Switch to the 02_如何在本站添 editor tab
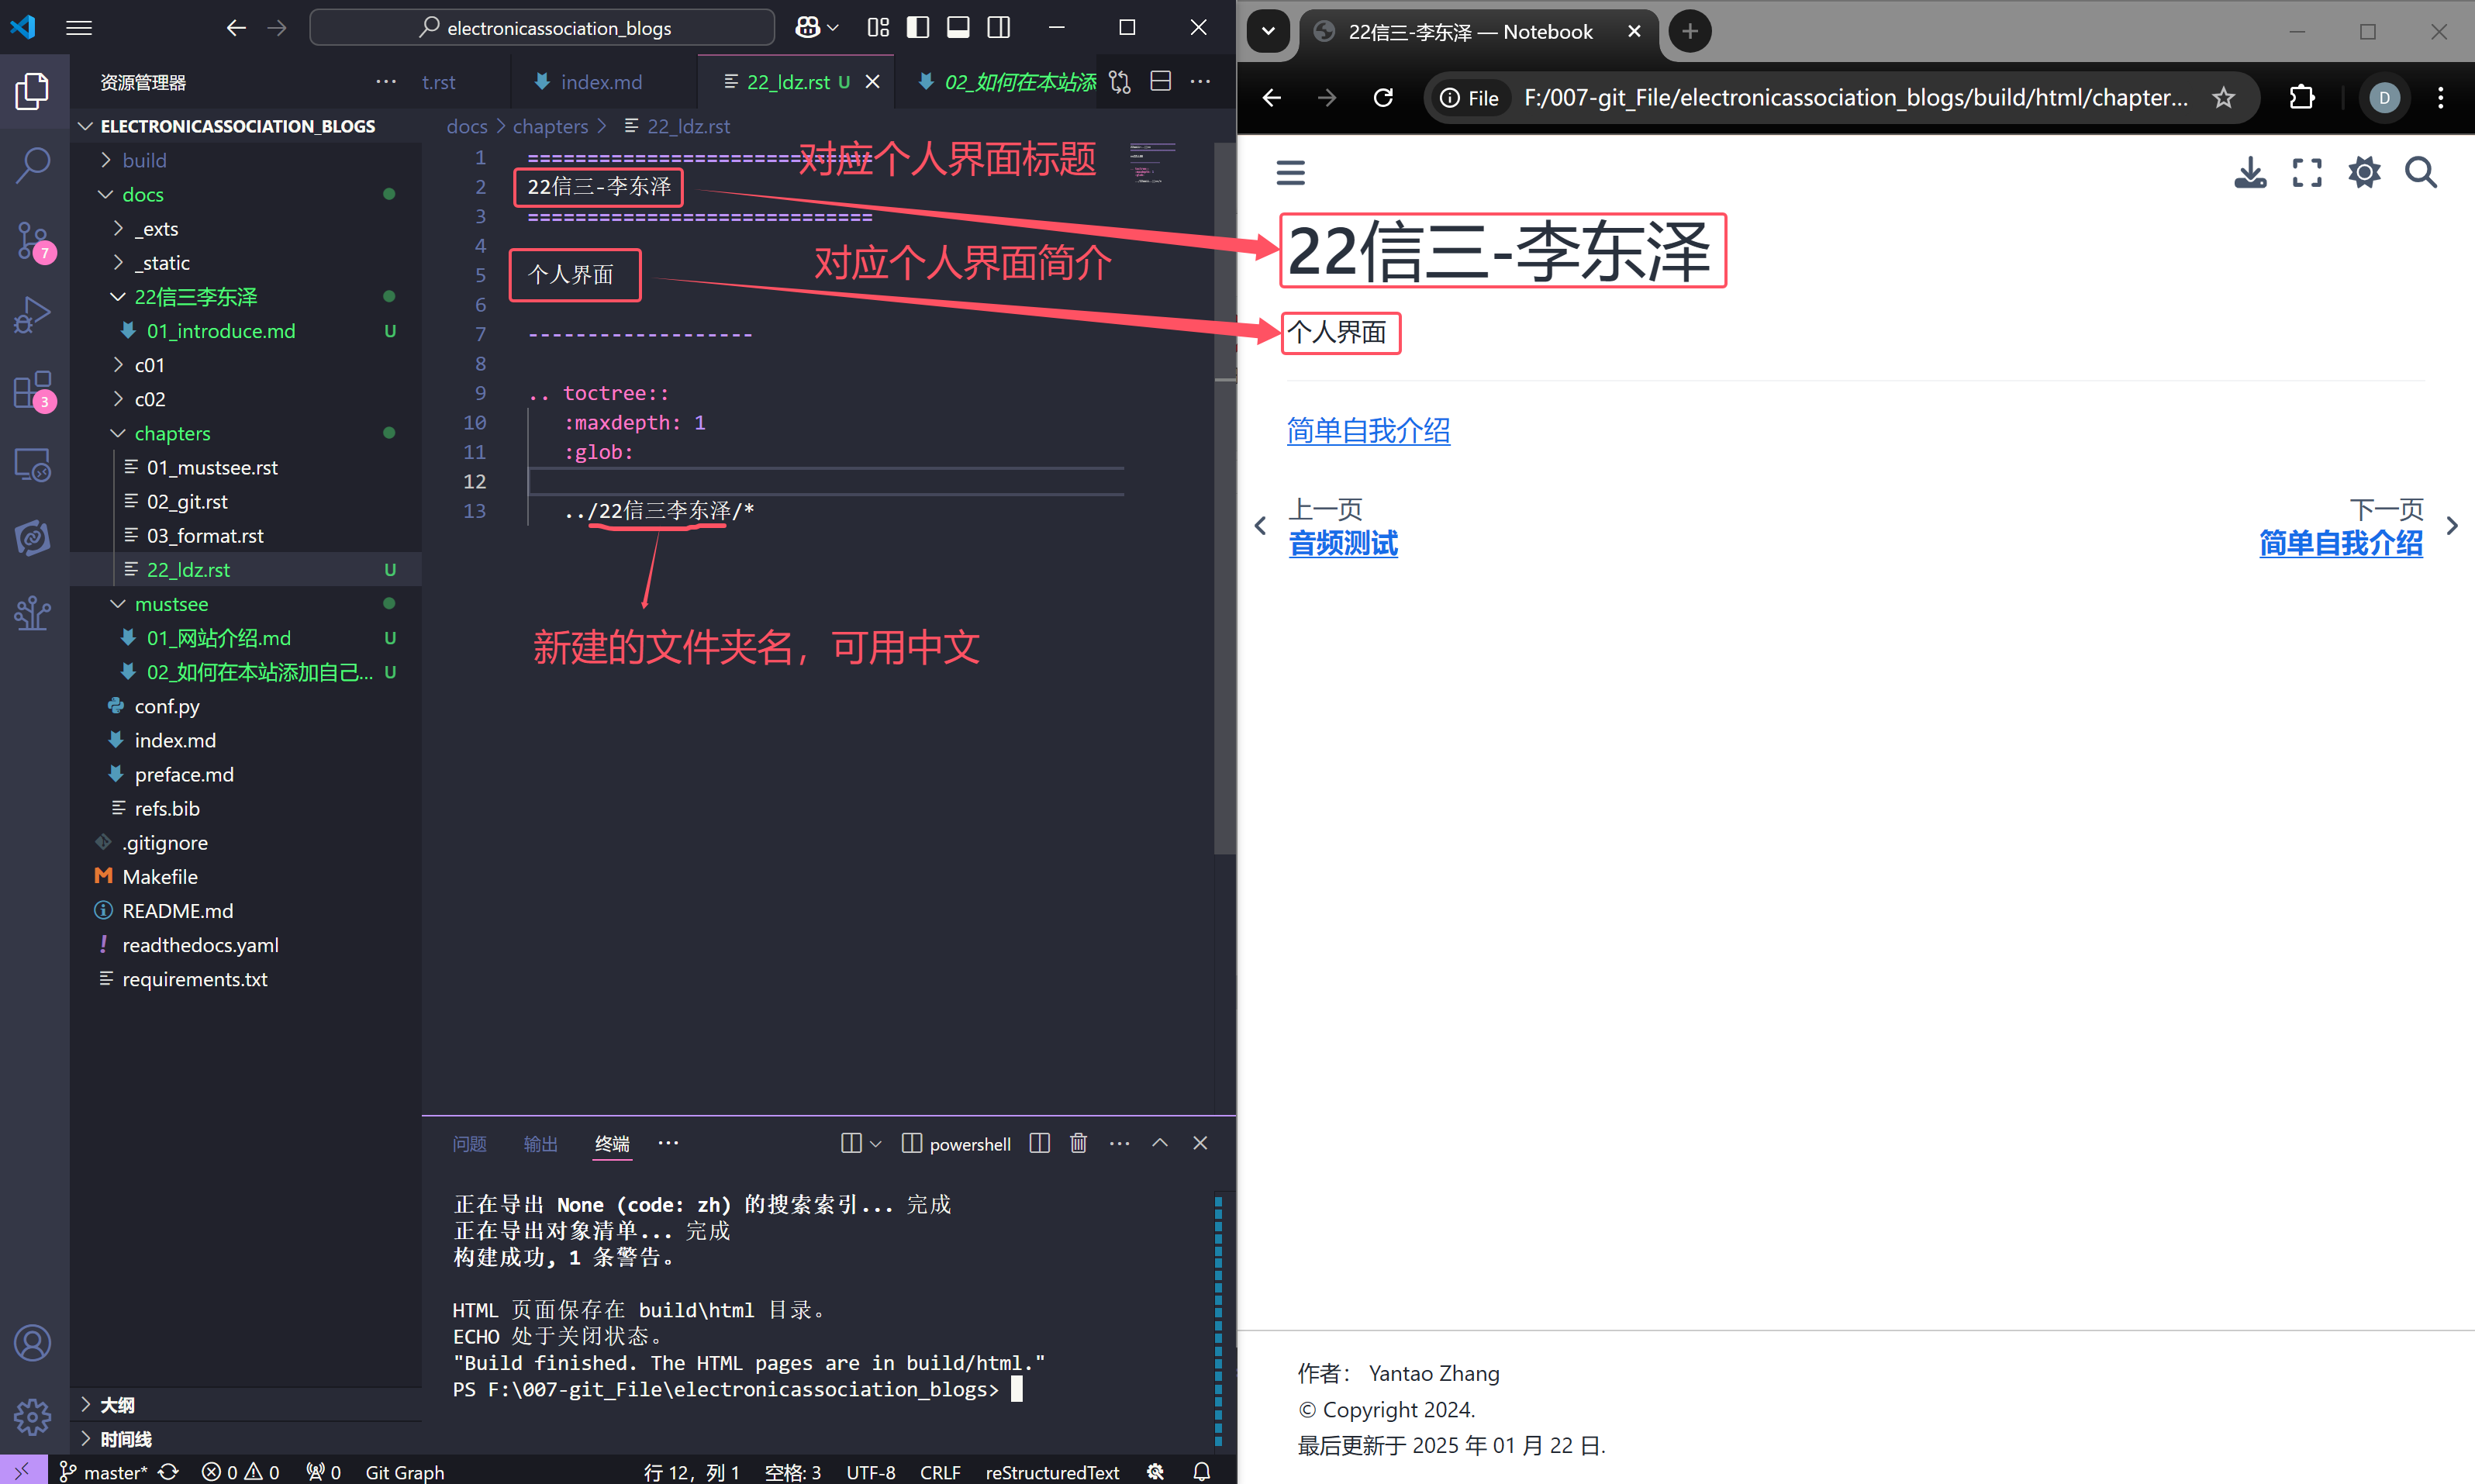This screenshot has width=2475, height=1484. coord(1005,82)
